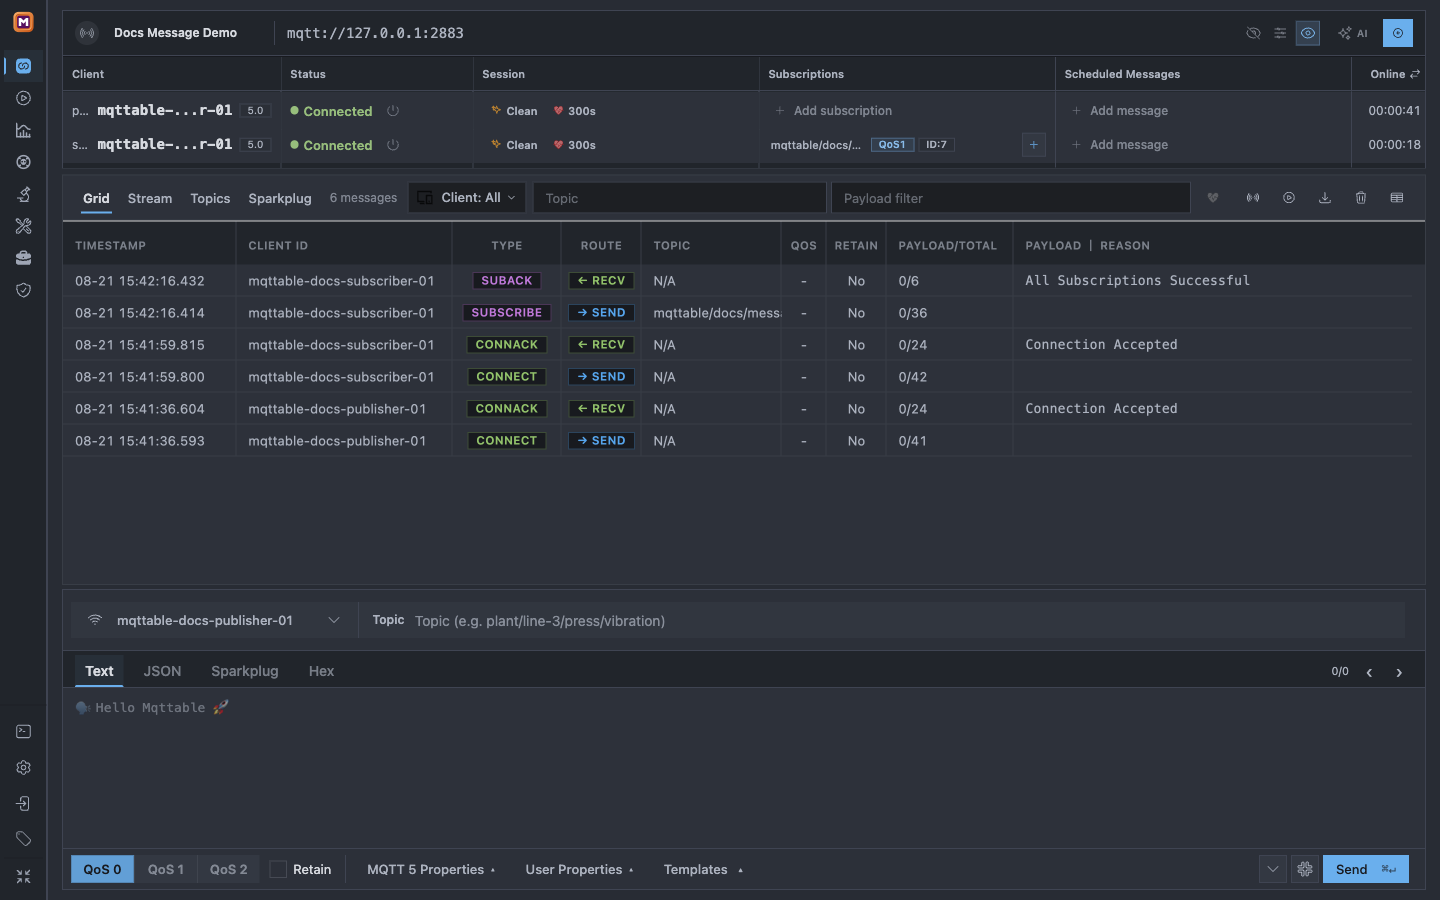Click the broadcast icon beside Docs Message Demo
Viewport: 1440px width, 900px height.
coord(88,33)
